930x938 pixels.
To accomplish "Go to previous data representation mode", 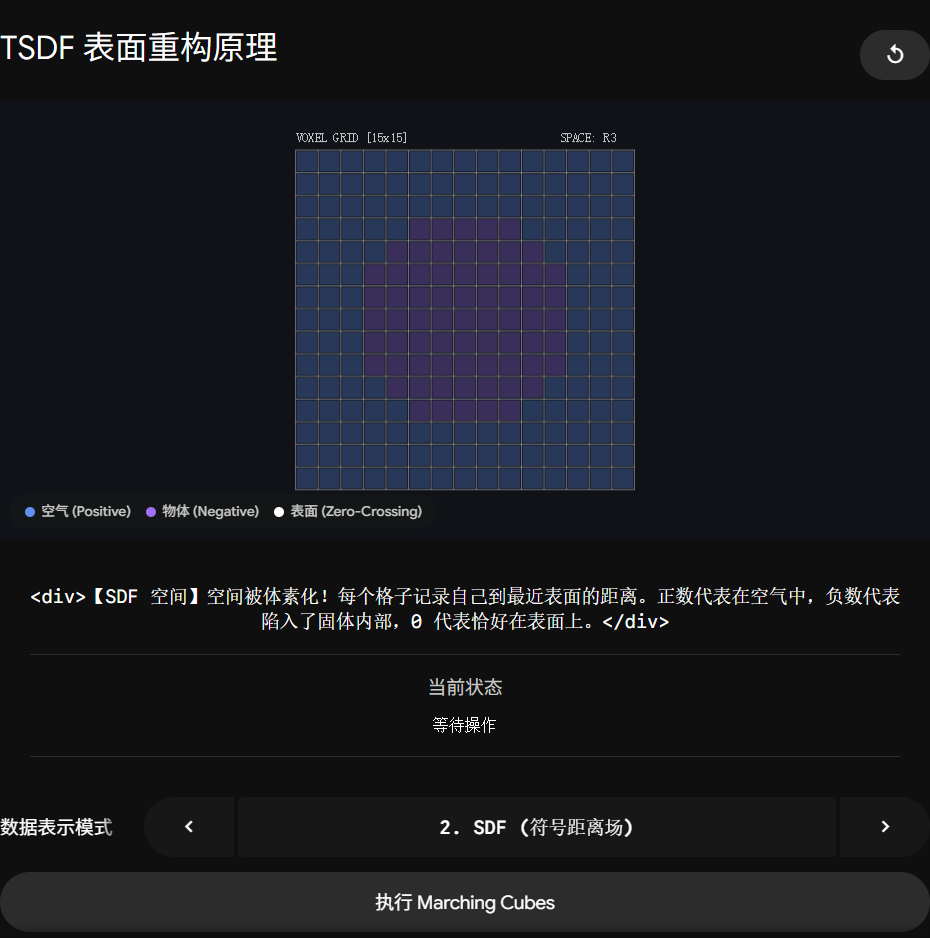I will pos(189,827).
